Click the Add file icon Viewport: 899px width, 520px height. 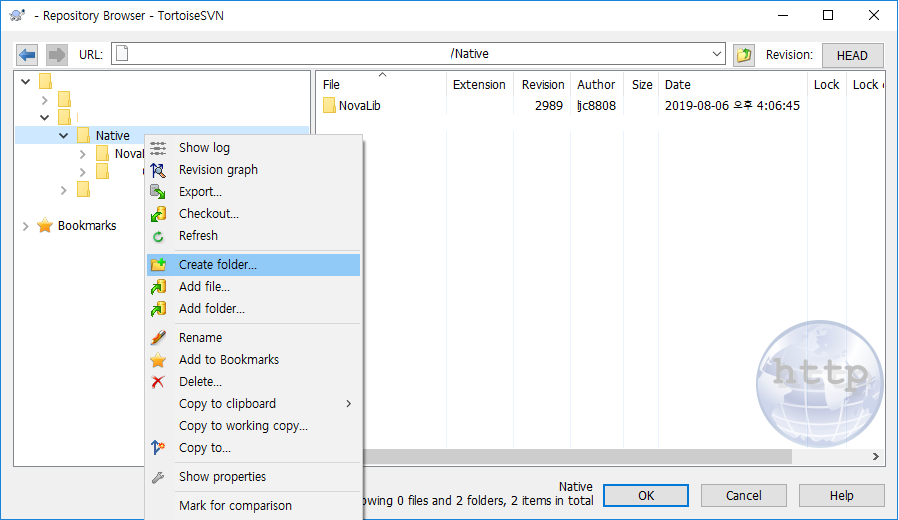[158, 287]
